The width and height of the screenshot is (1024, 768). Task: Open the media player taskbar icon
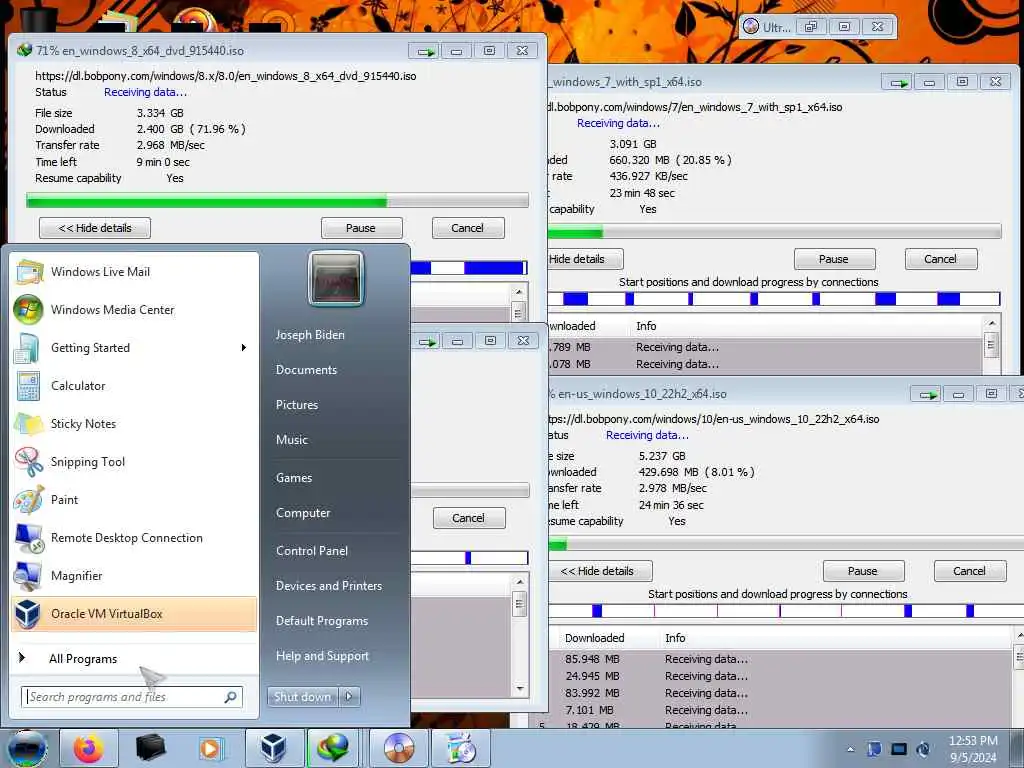click(x=210, y=748)
